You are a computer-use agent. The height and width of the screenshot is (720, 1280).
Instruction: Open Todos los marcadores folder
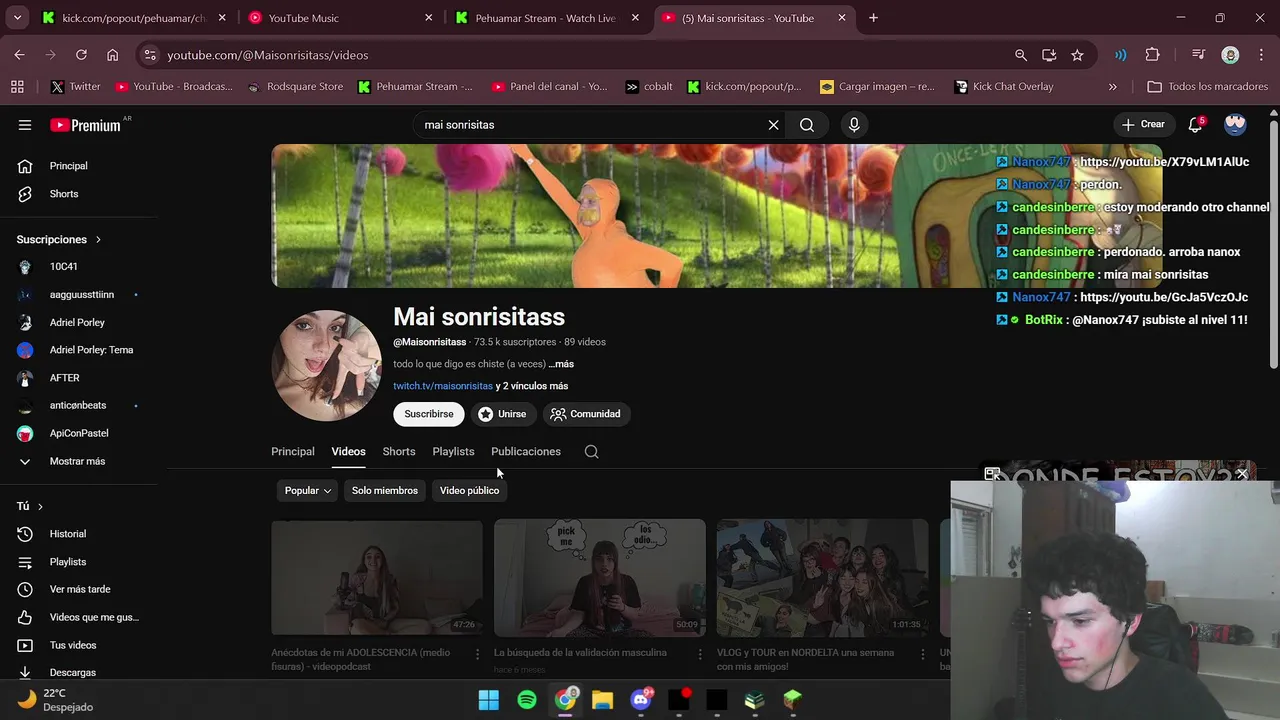[x=1207, y=87]
